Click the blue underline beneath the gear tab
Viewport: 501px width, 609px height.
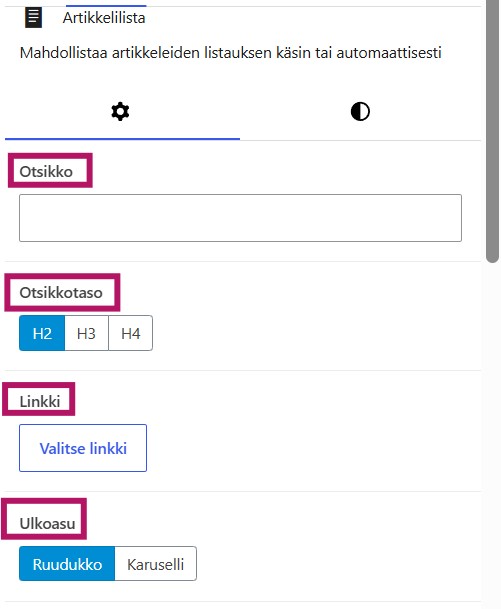(122, 139)
